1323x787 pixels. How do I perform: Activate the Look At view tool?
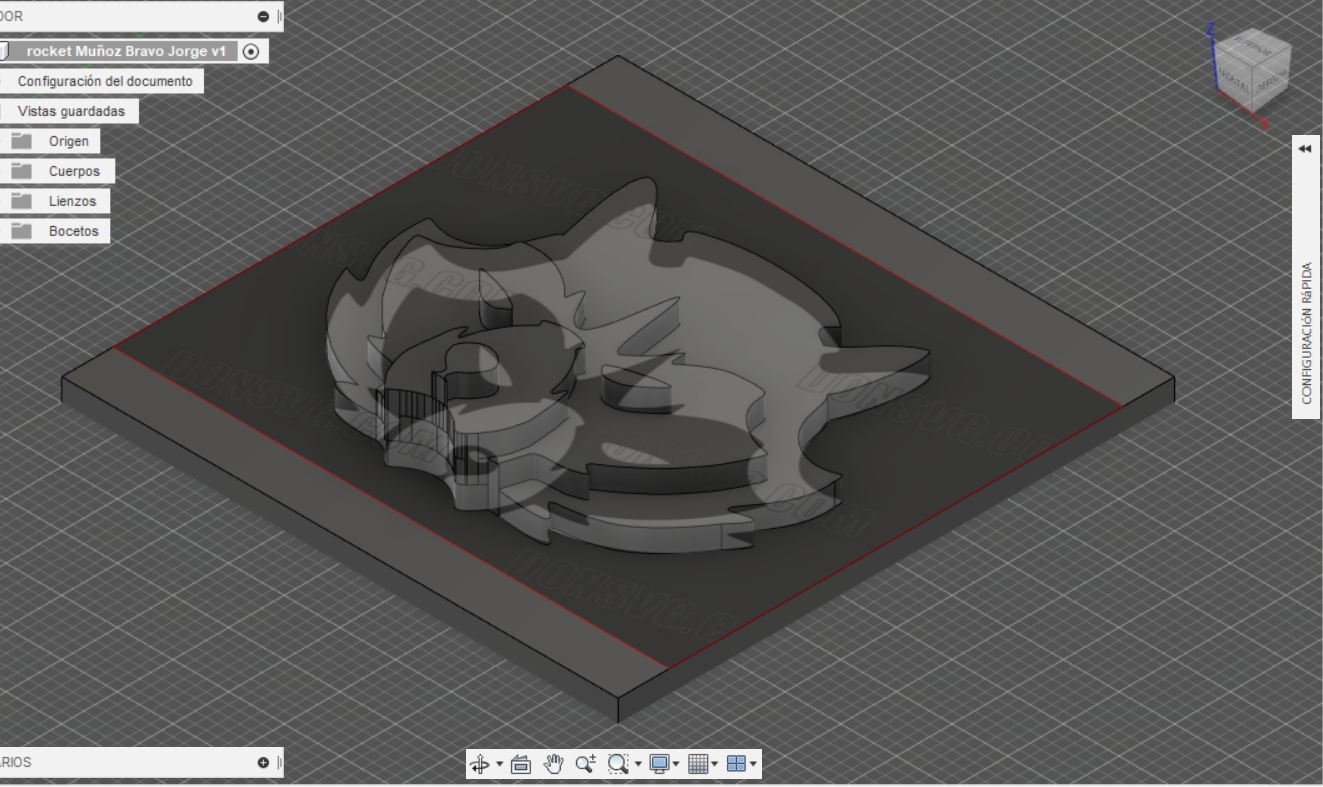click(x=520, y=764)
